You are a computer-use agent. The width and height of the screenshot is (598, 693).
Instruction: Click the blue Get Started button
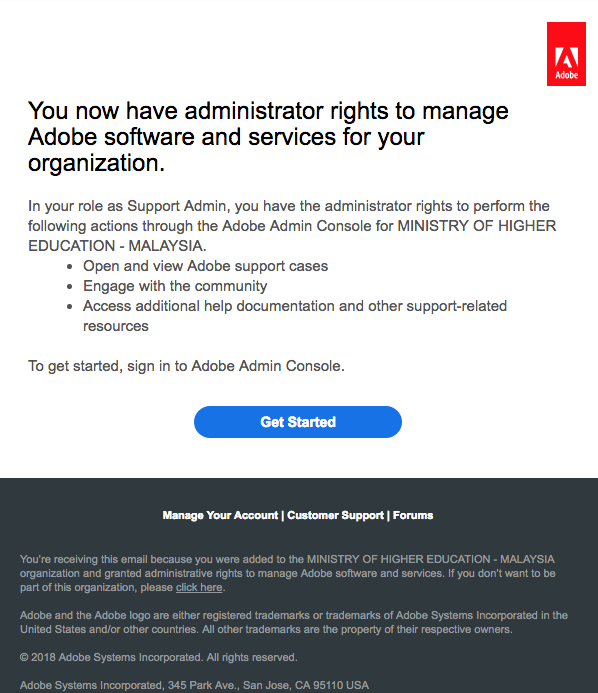(x=298, y=422)
